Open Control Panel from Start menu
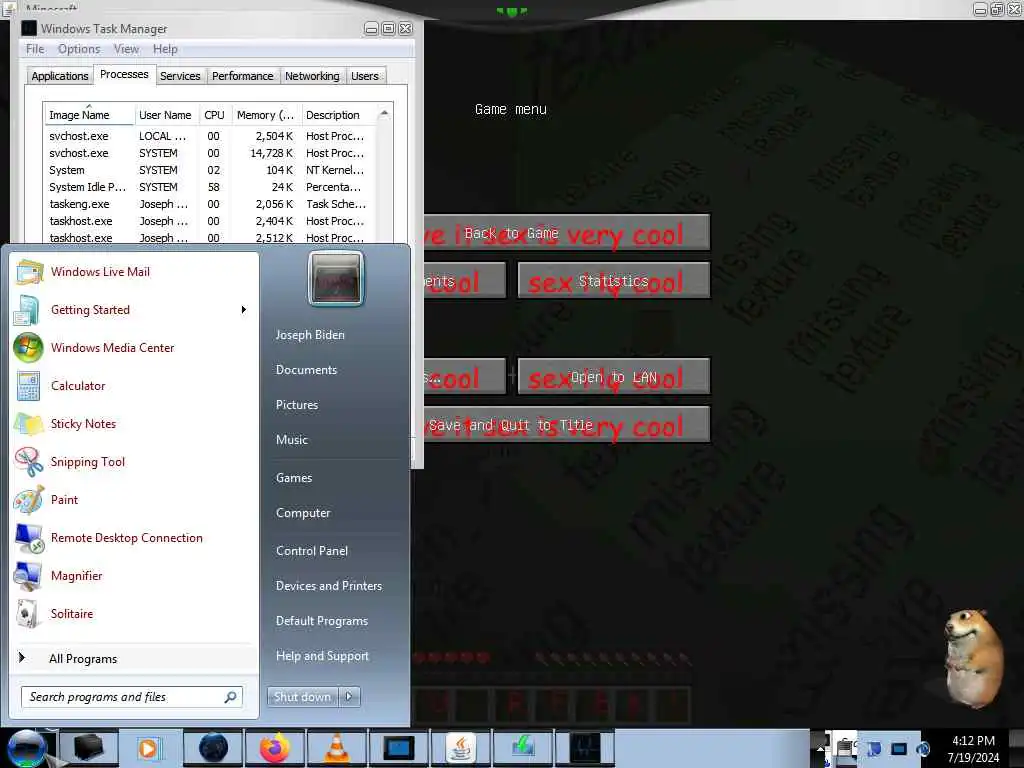Viewport: 1024px width, 768px height. [x=312, y=551]
